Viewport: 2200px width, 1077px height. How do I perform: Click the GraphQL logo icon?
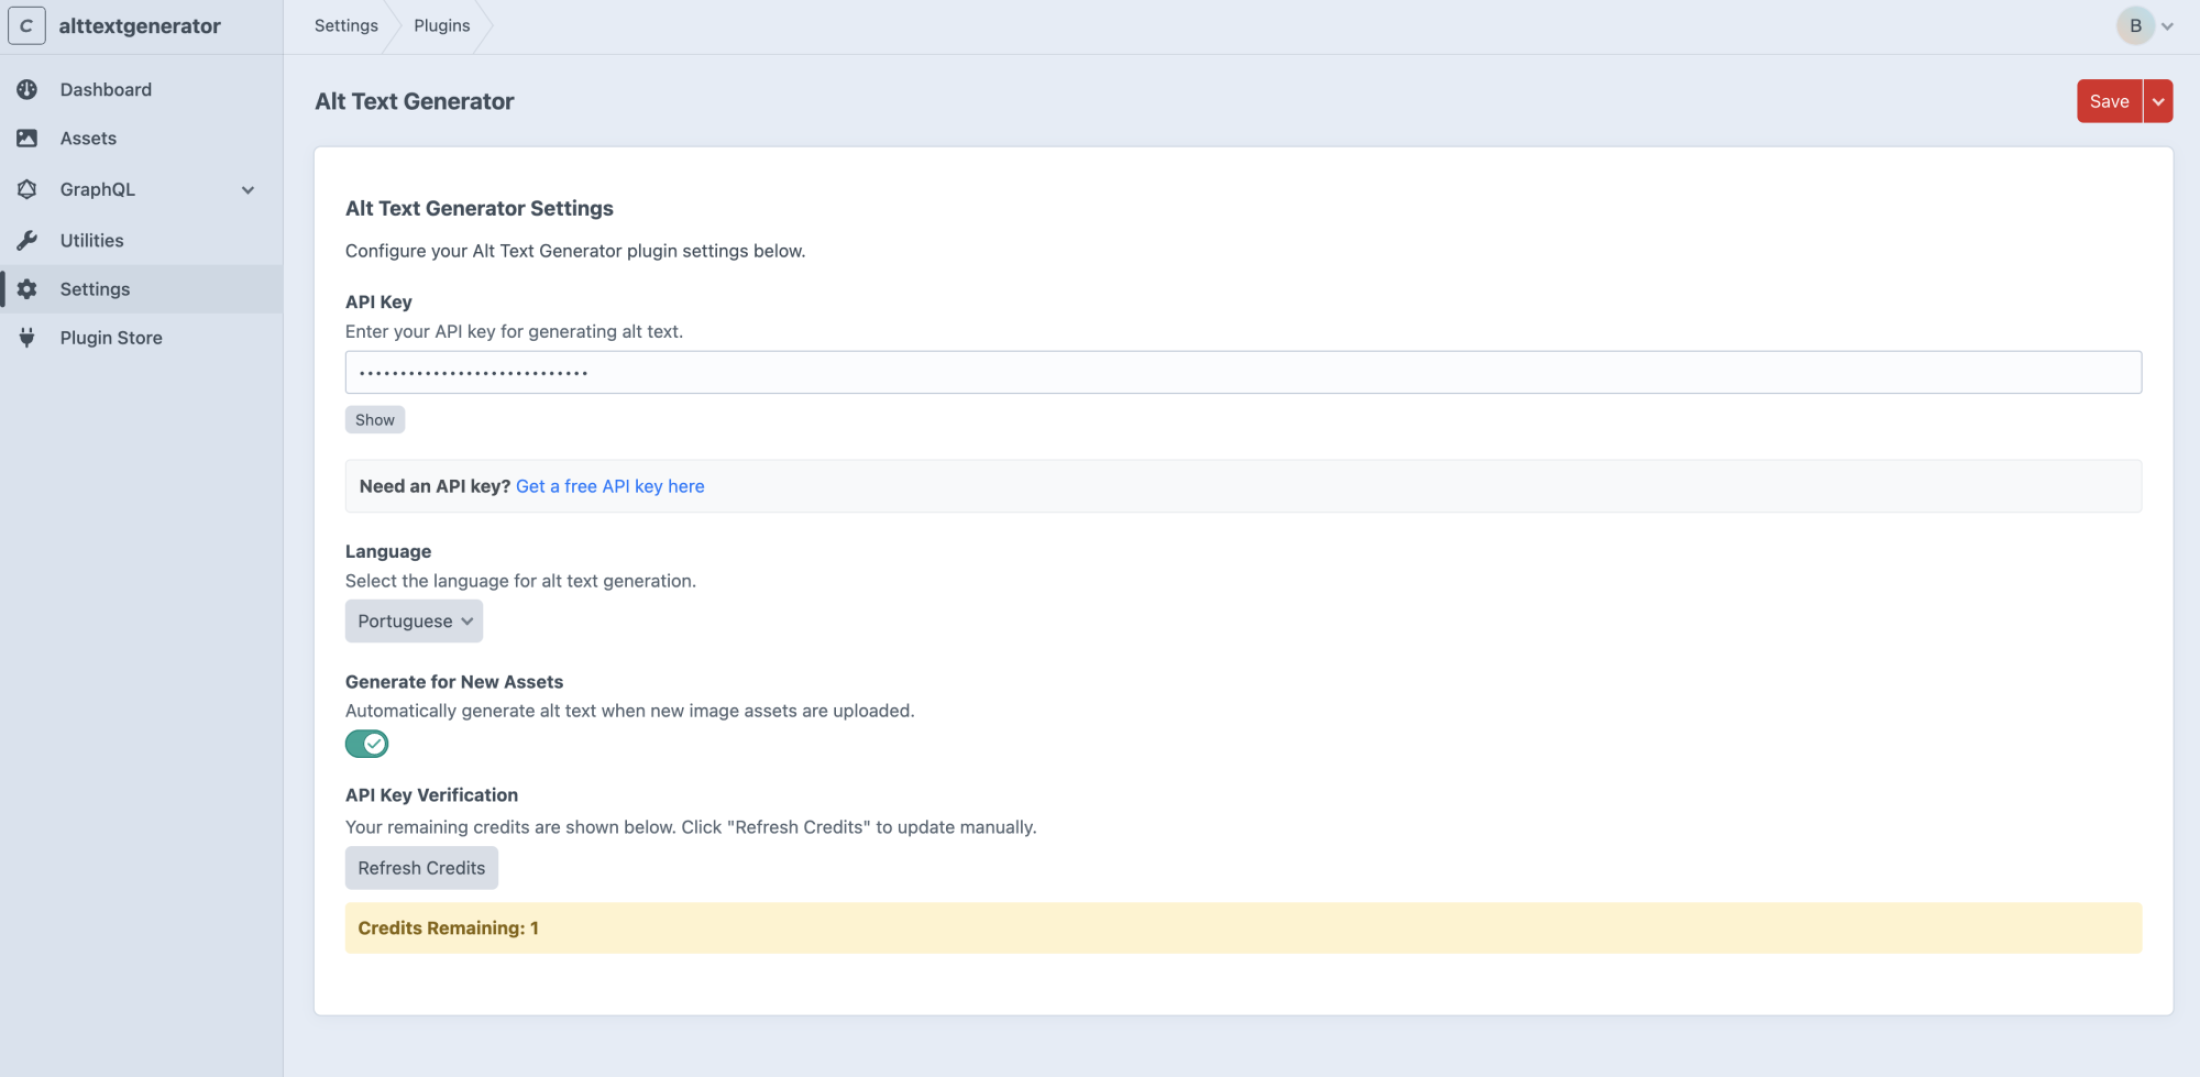[x=27, y=189]
